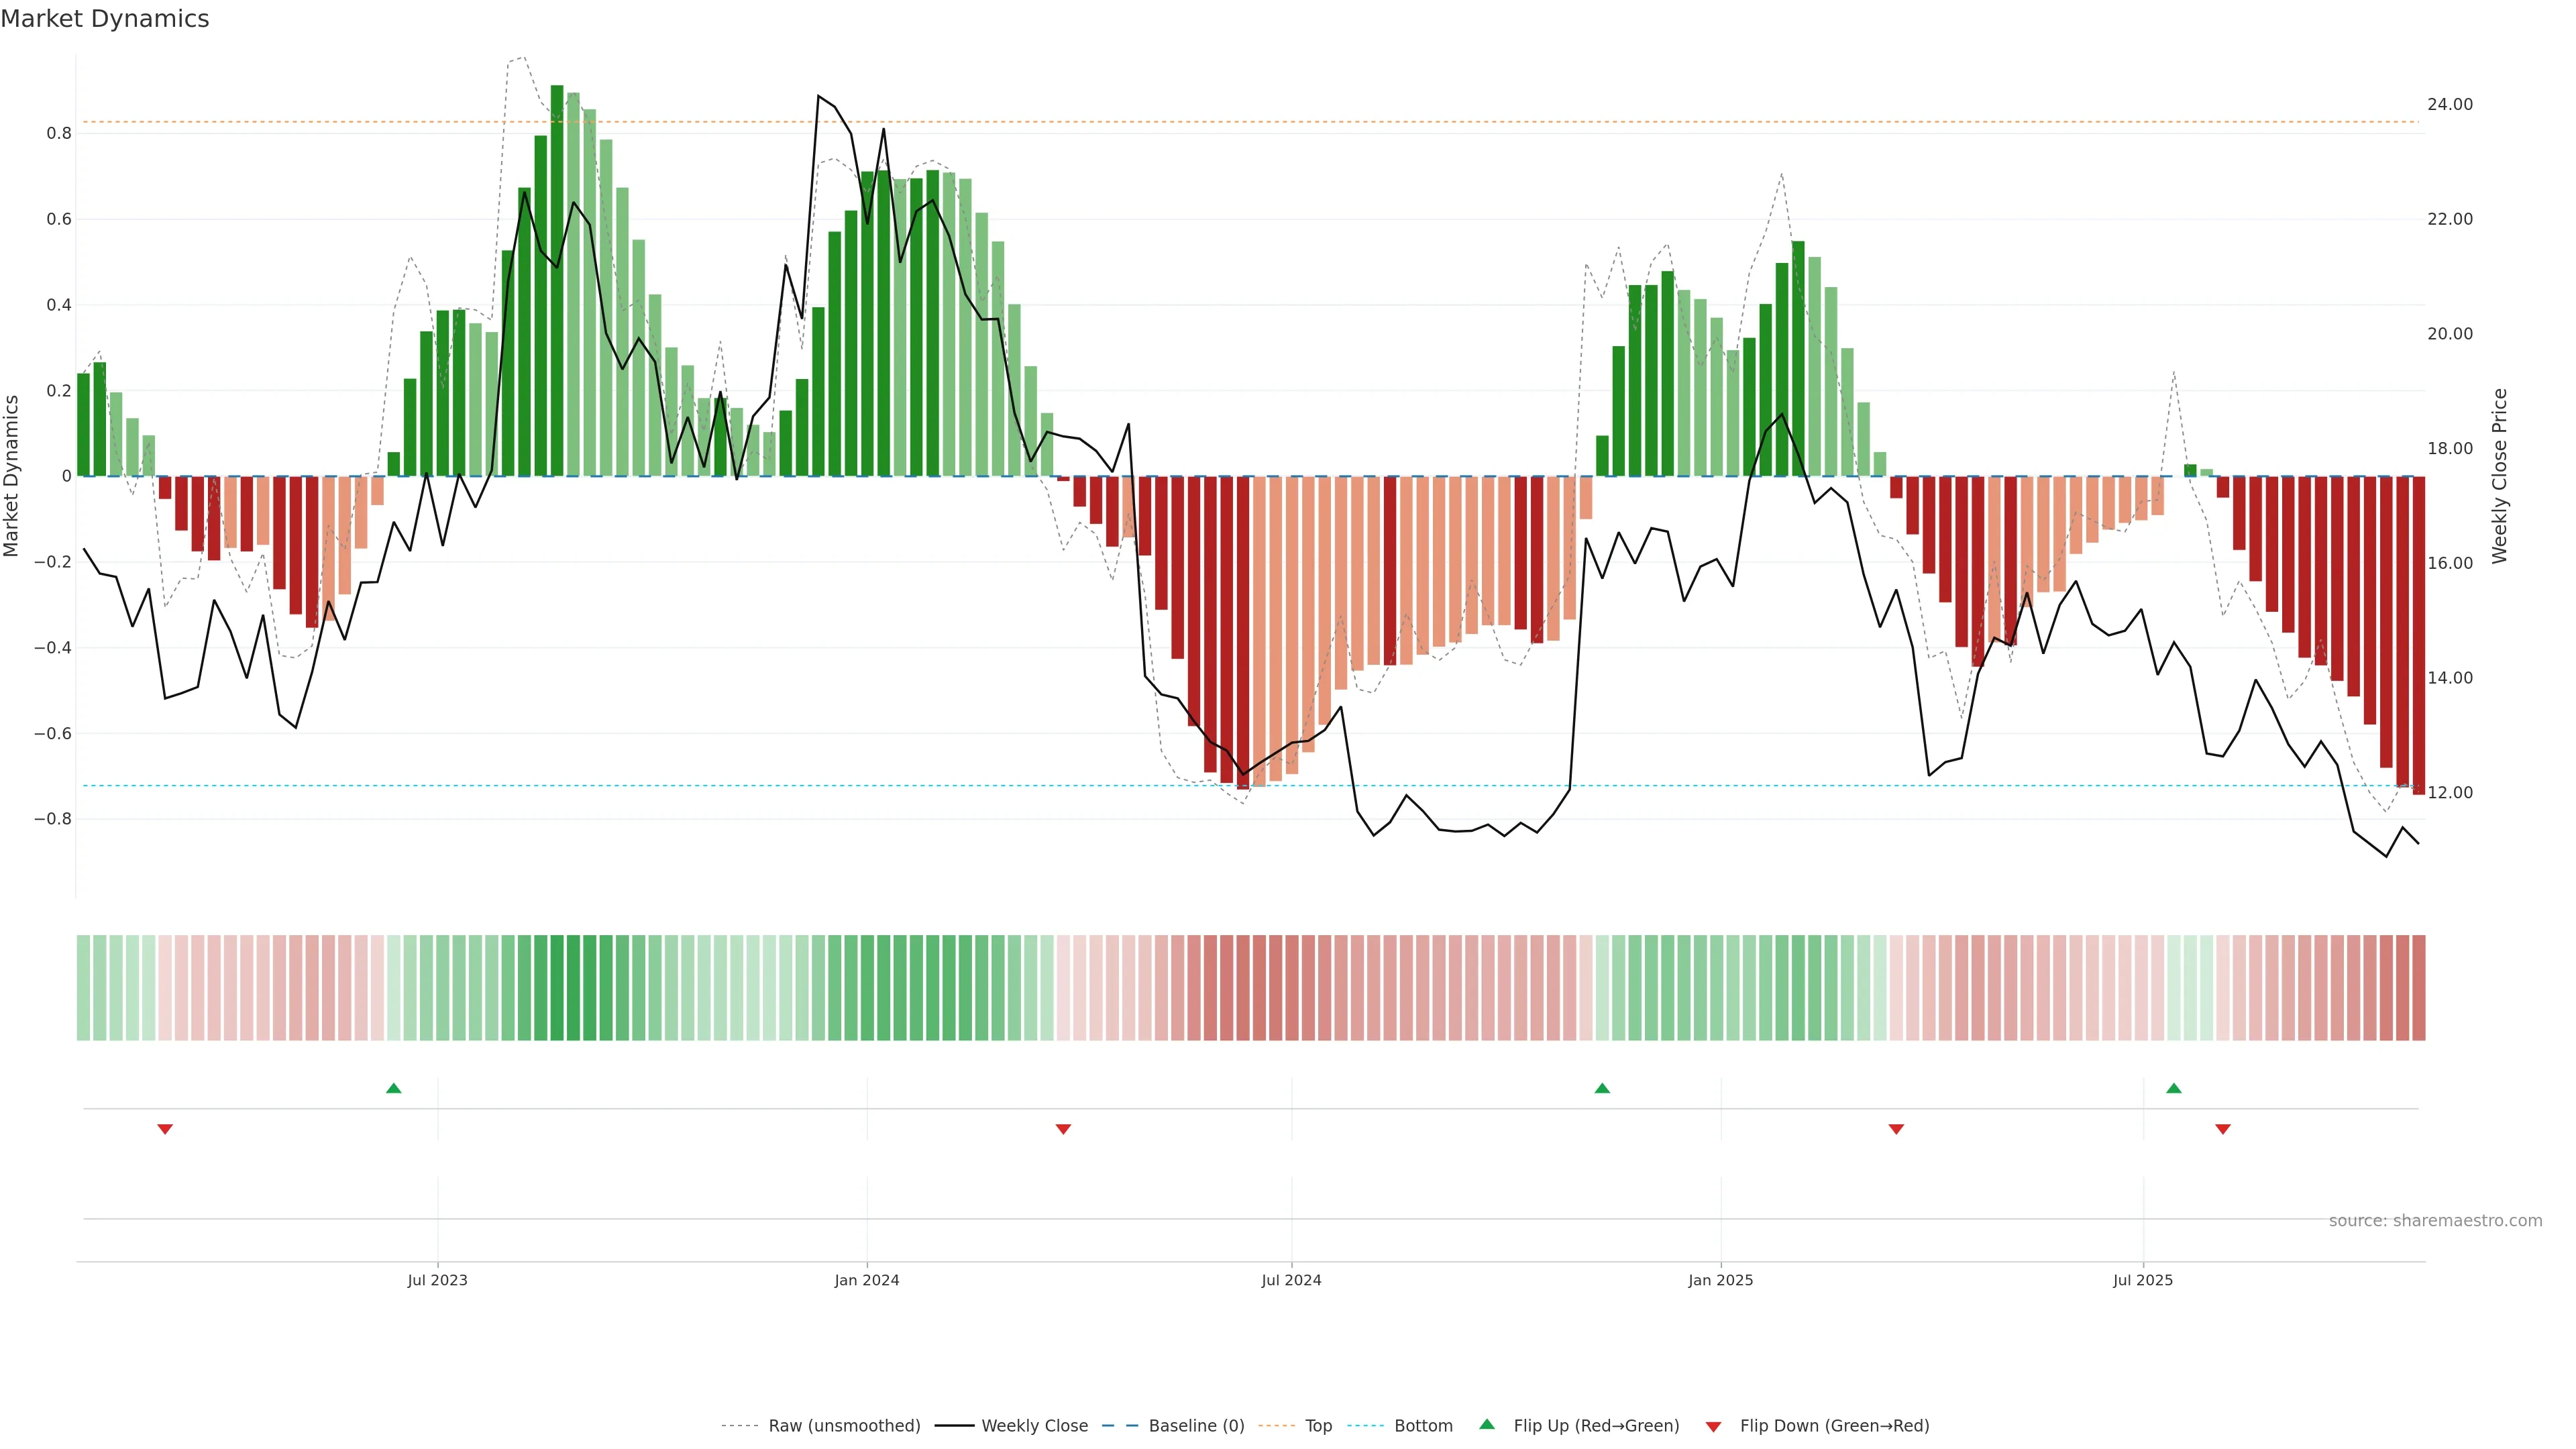
Task: Toggle the Baseline (0) legend entry
Action: click(1196, 1426)
